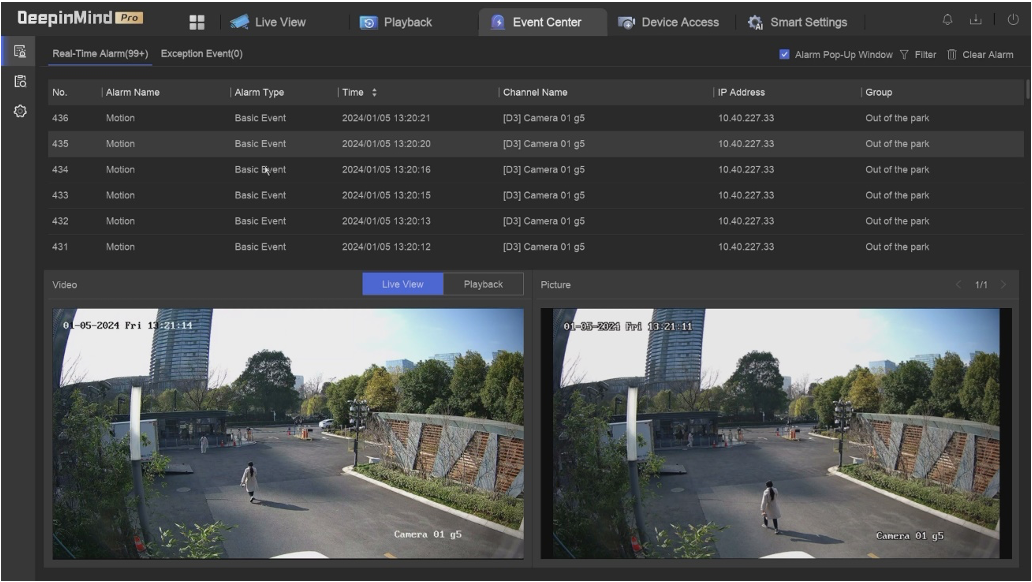Switch to the Exception Event(0) tab
This screenshot has height=582, width=1032.
point(202,54)
